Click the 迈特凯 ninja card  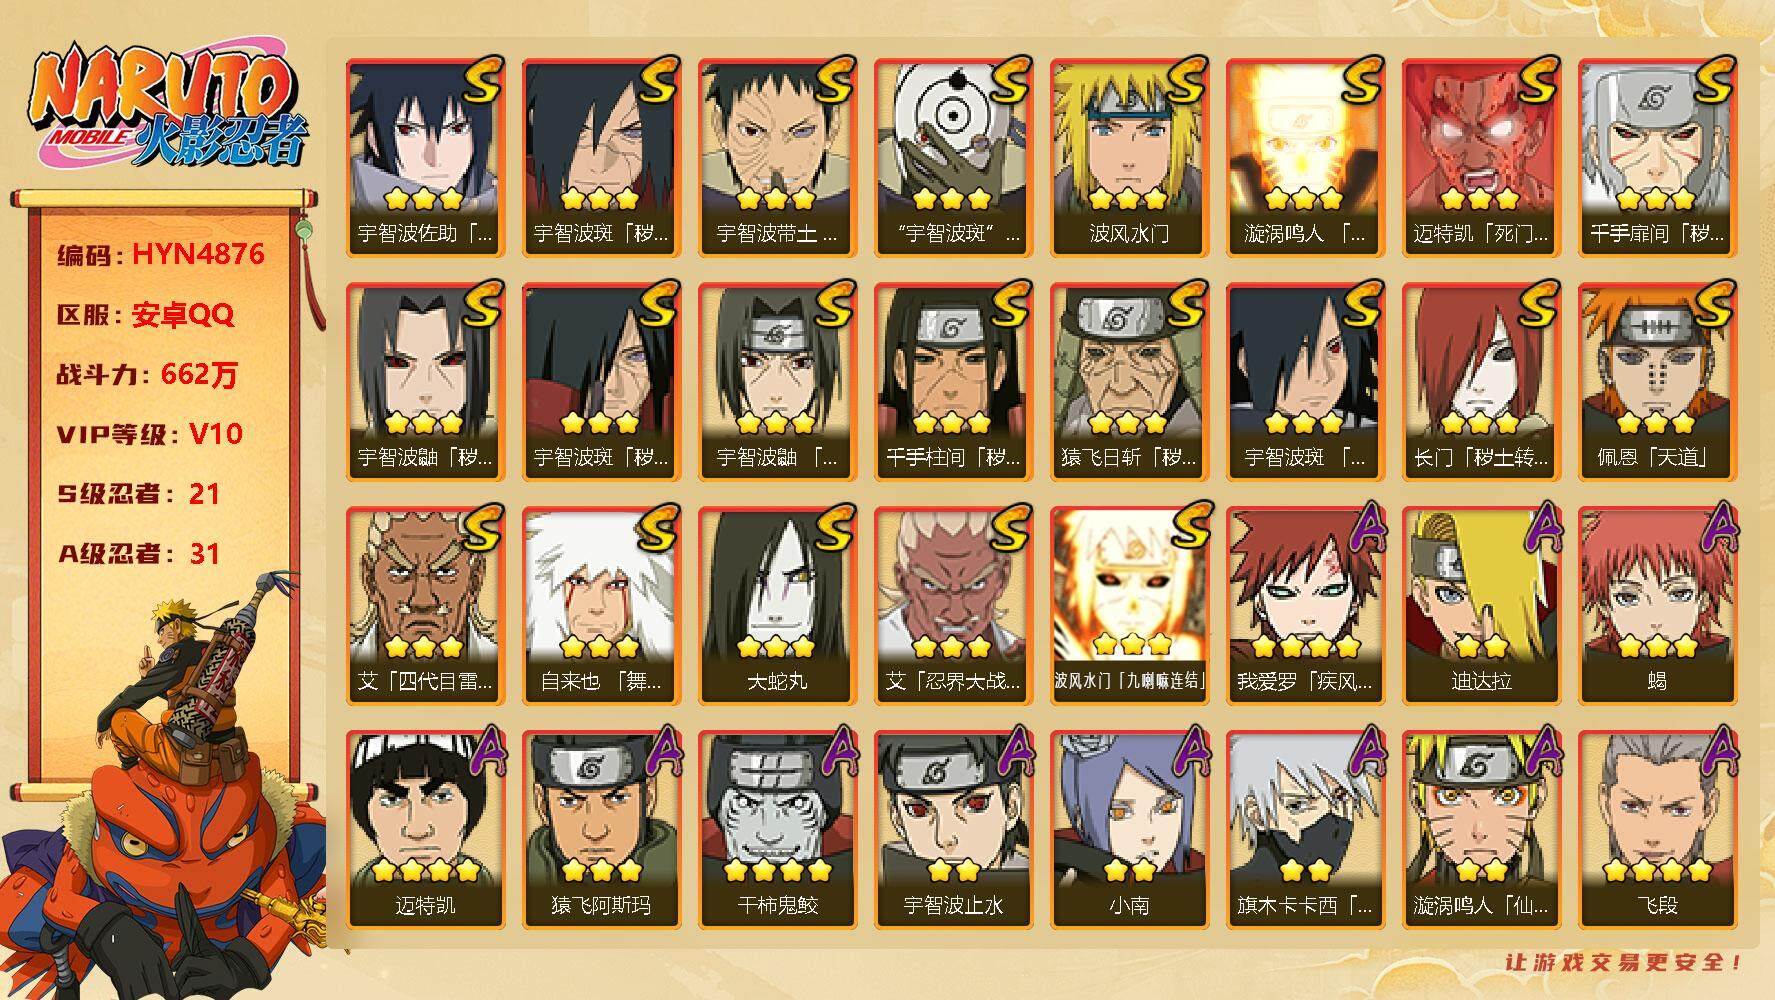point(425,830)
